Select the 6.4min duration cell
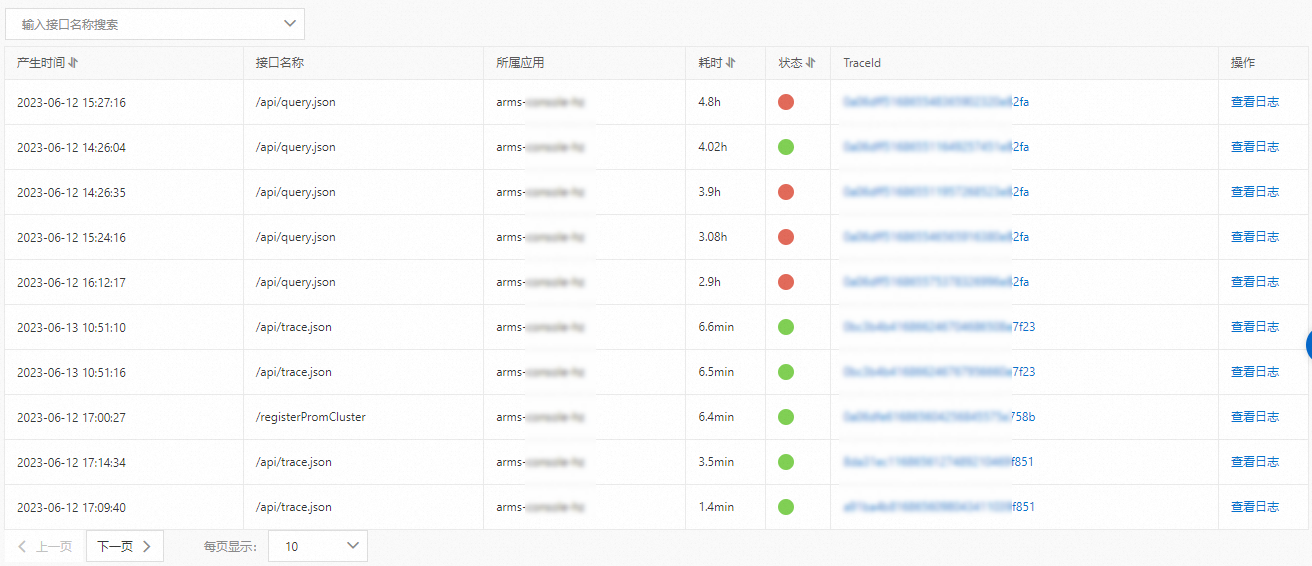The height and width of the screenshot is (566, 1312). coord(716,417)
